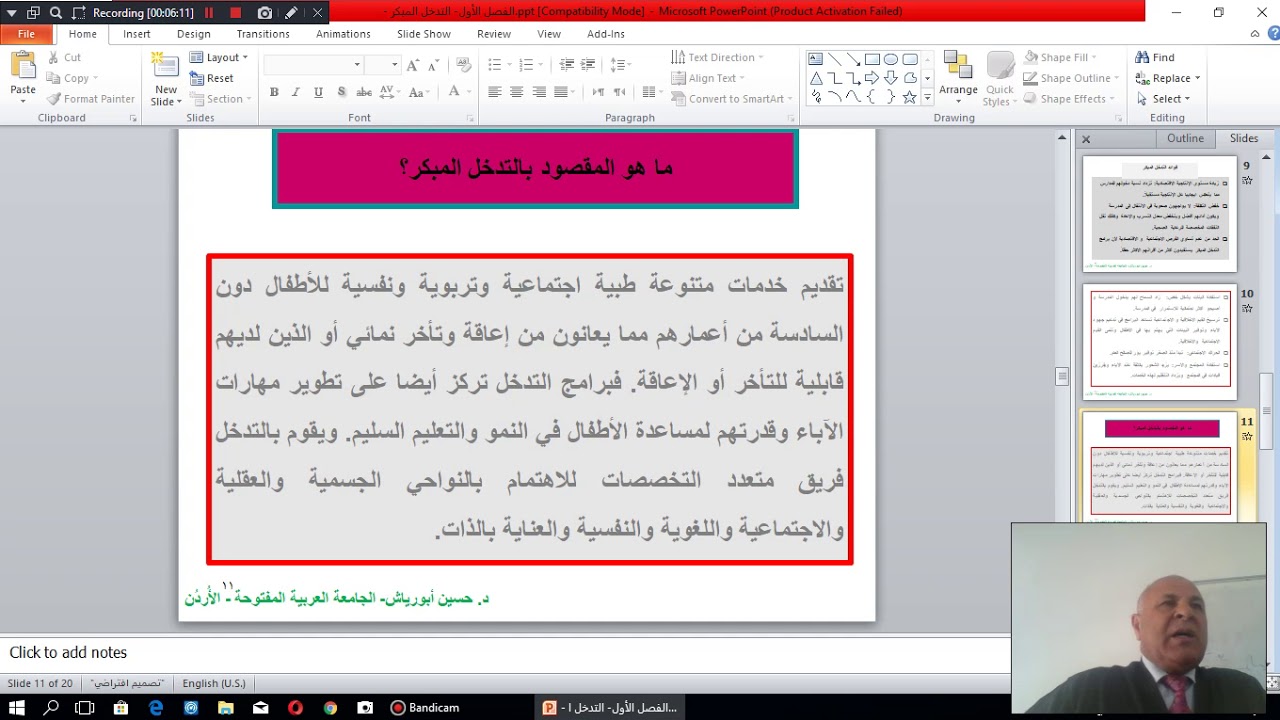
Task: Align text left
Action: pos(494,92)
